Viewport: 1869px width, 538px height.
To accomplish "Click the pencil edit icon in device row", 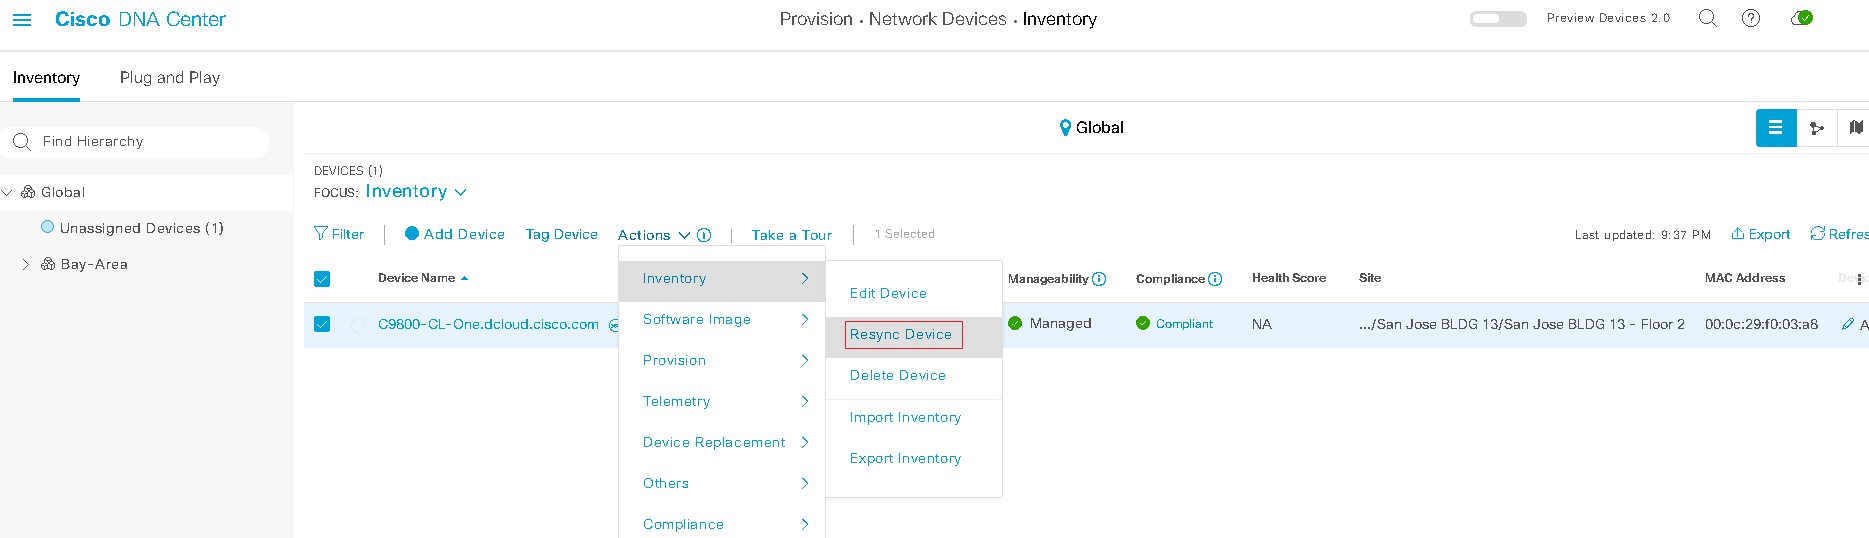I will (x=1848, y=324).
